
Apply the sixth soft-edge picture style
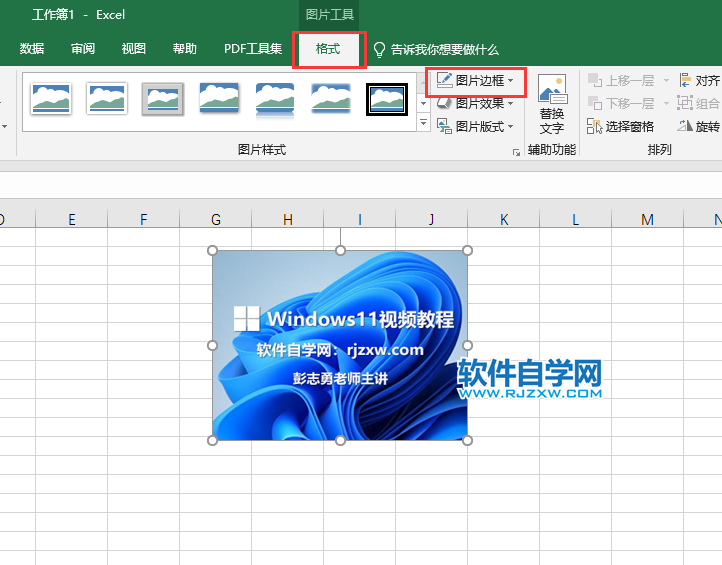331,98
